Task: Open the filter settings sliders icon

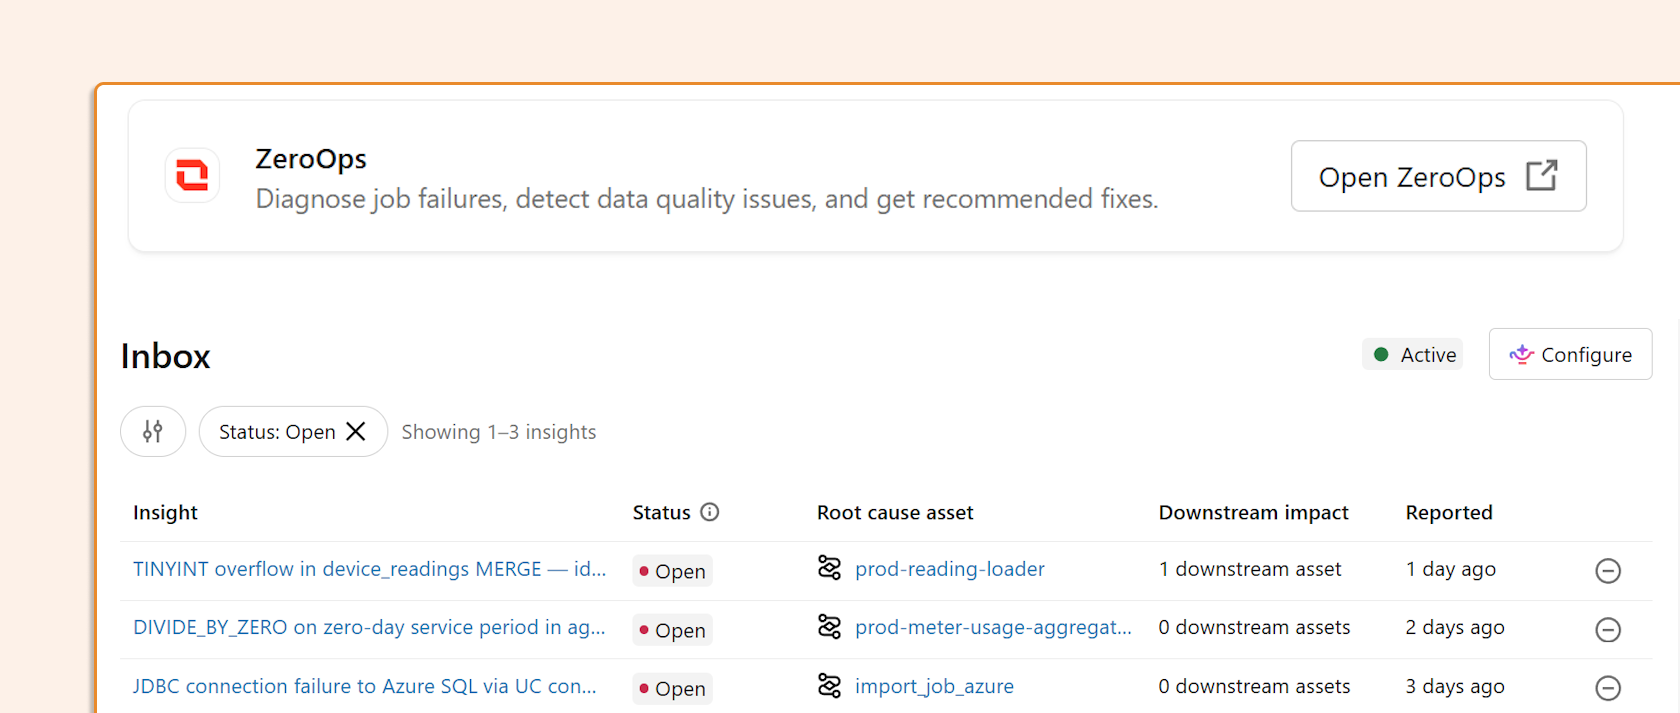Action: [153, 431]
